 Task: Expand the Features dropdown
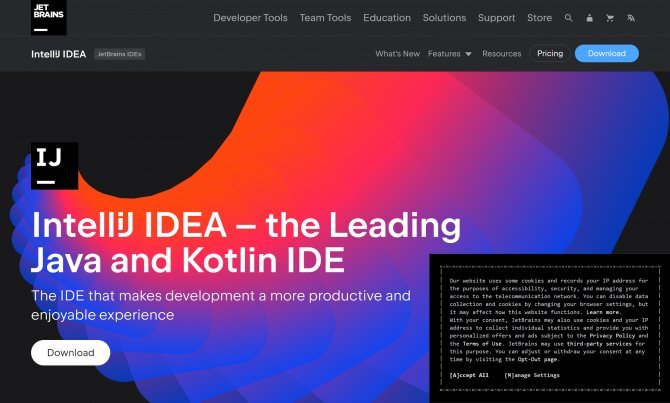[x=450, y=54]
